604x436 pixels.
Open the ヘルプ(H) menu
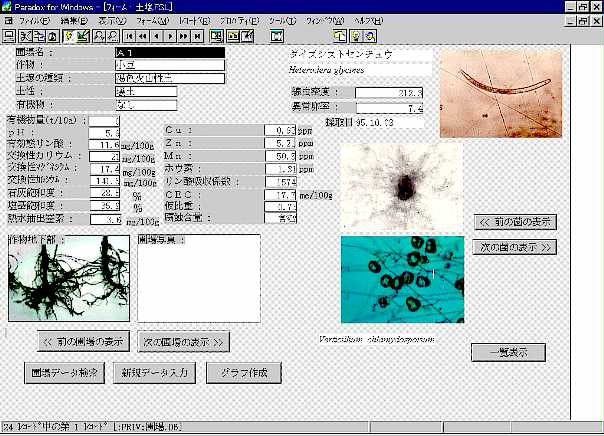[x=368, y=21]
